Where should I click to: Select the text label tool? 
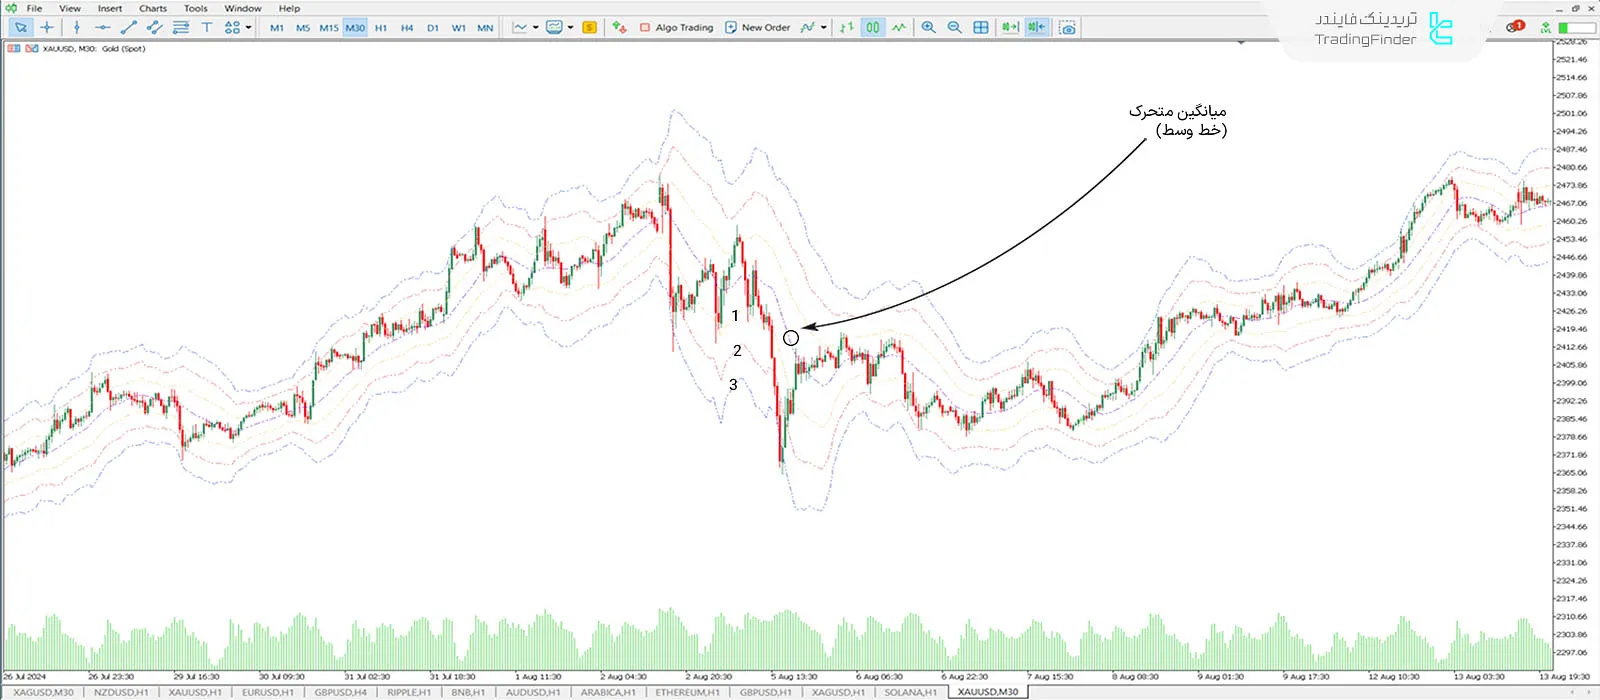[x=207, y=27]
